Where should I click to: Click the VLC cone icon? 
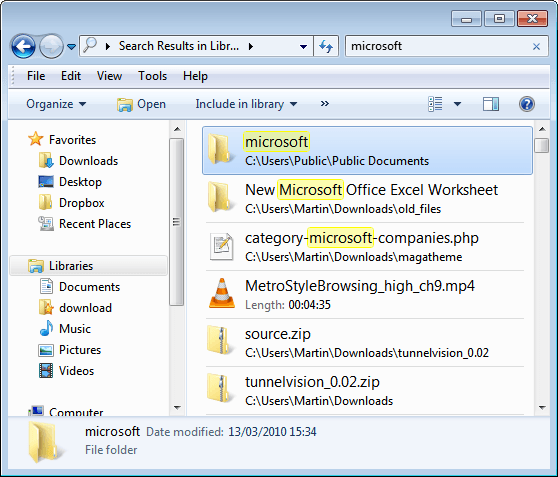222,293
